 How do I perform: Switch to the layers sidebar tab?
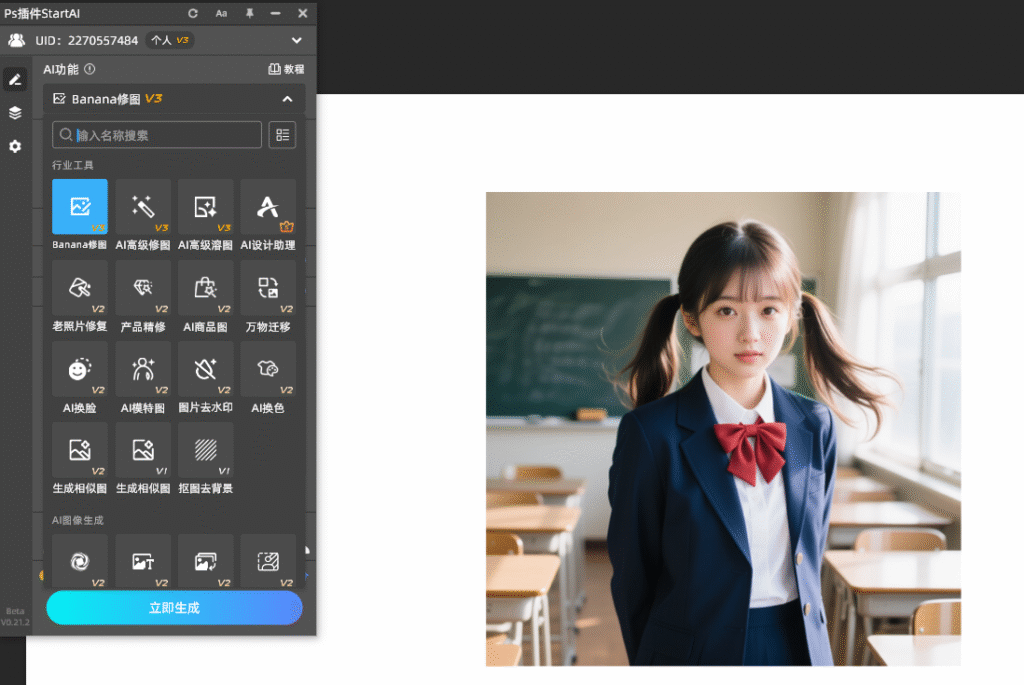(x=15, y=113)
